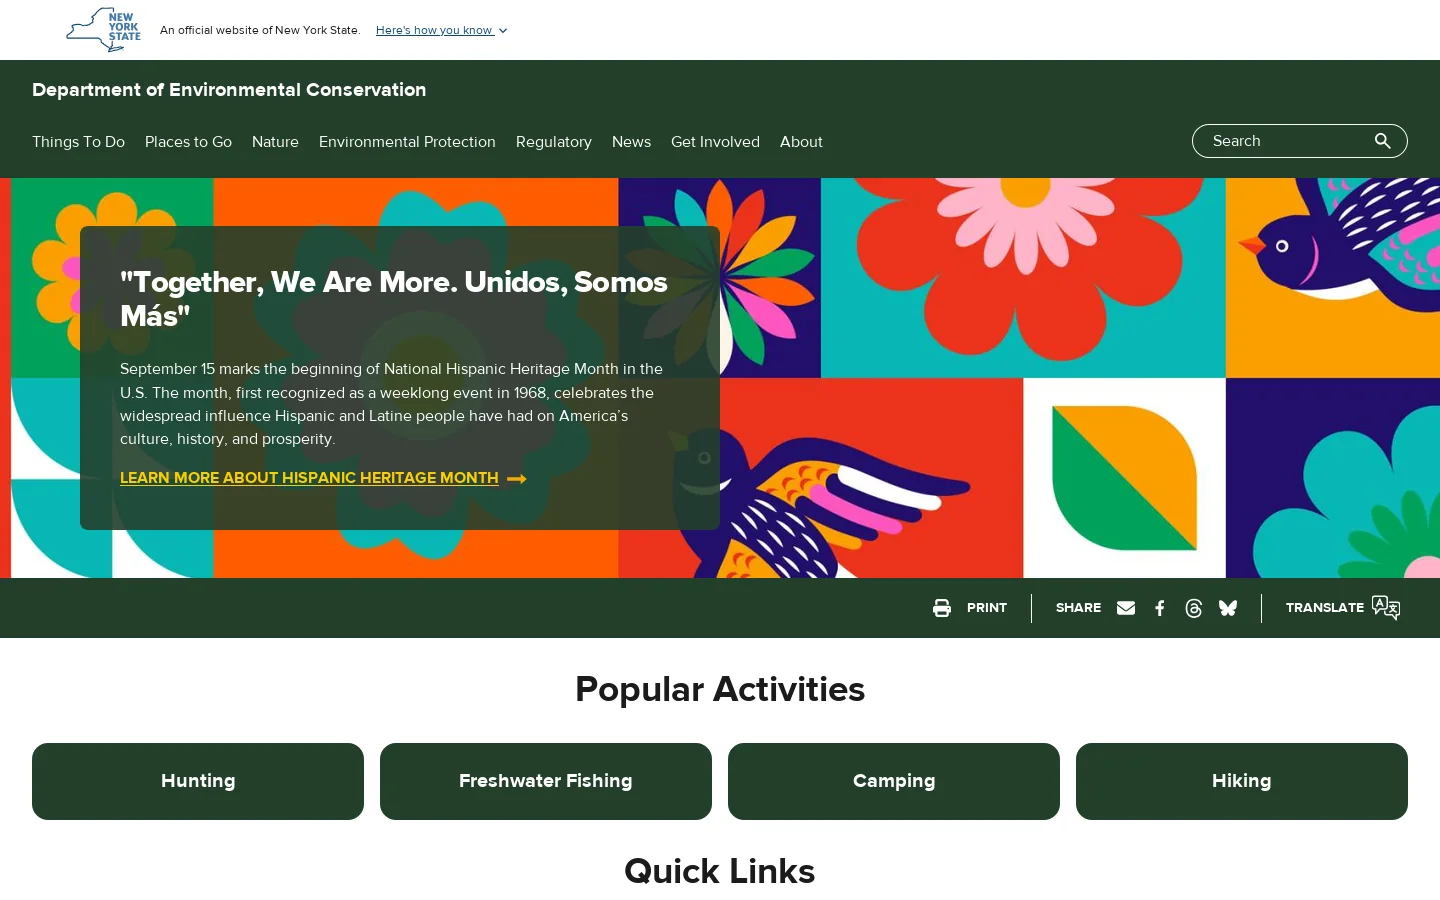This screenshot has width=1440, height=900.
Task: Go to Department of Environmental Conservation home
Action: pyautogui.click(x=229, y=90)
